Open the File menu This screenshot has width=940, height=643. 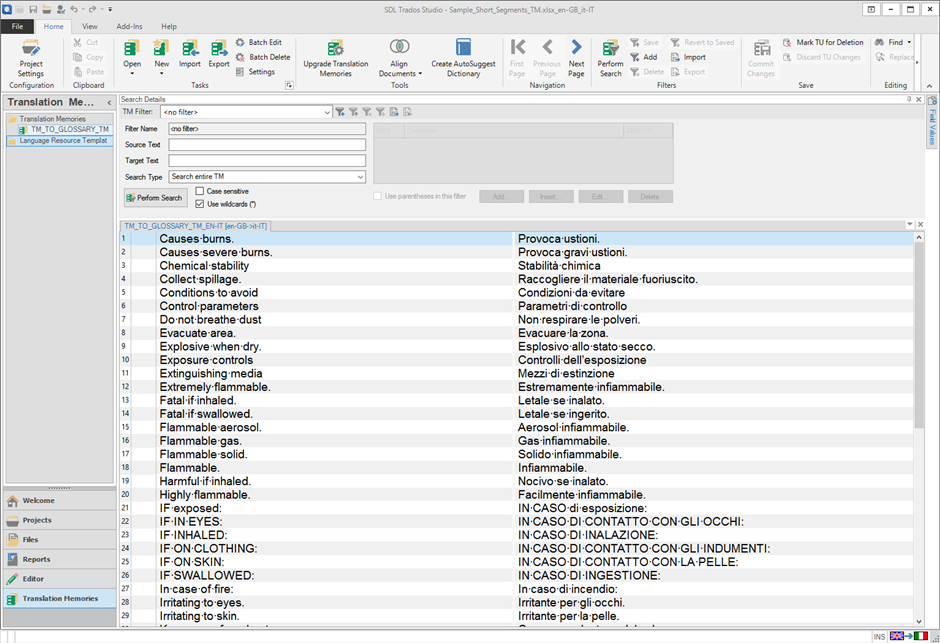point(17,26)
